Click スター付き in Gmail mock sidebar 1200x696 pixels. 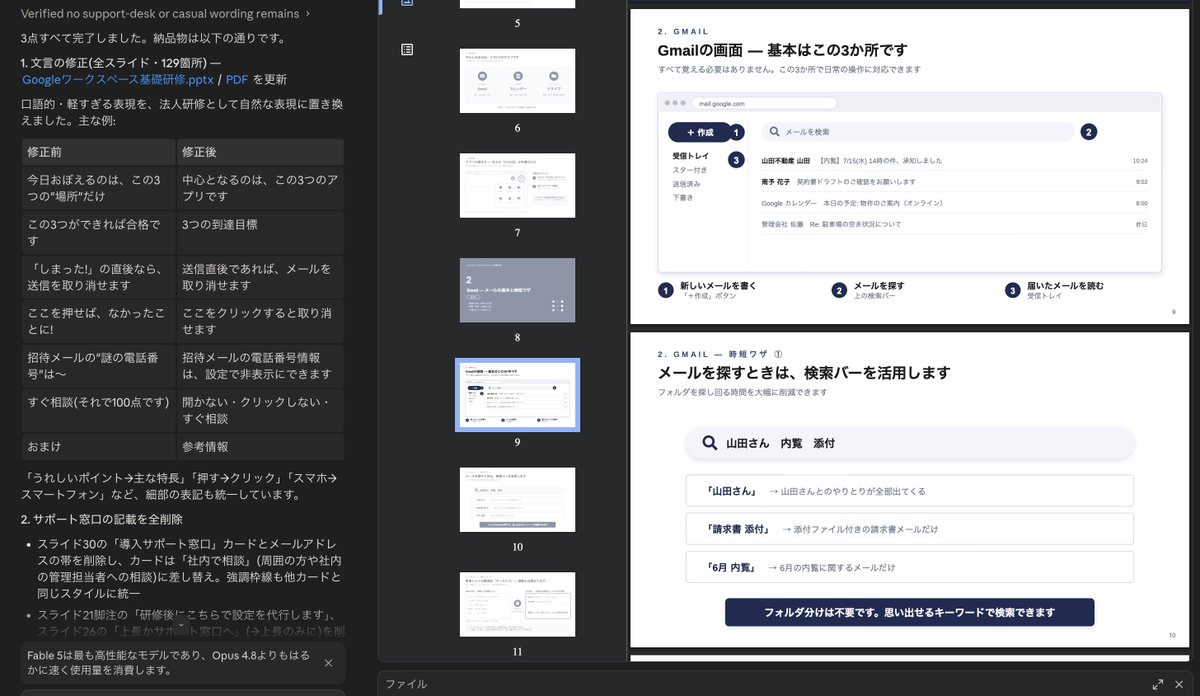pyautogui.click(x=690, y=170)
